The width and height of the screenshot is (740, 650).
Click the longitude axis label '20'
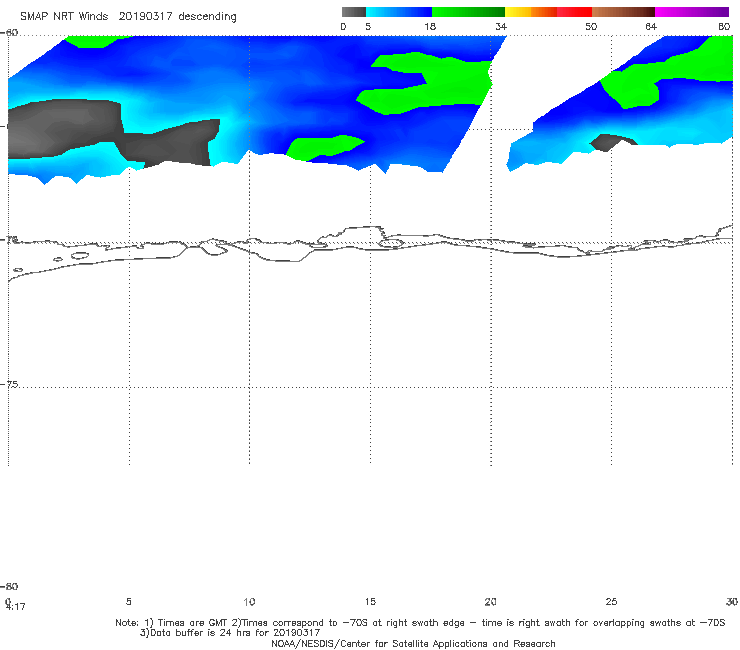tap(490, 601)
